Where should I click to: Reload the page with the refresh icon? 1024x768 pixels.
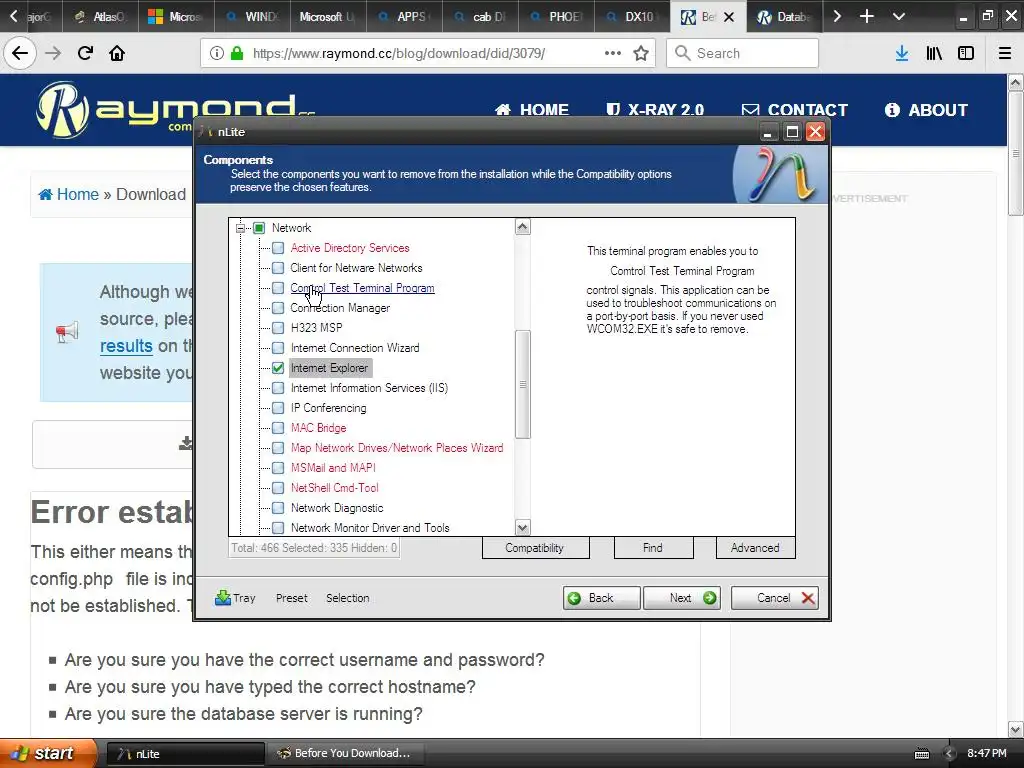(85, 53)
